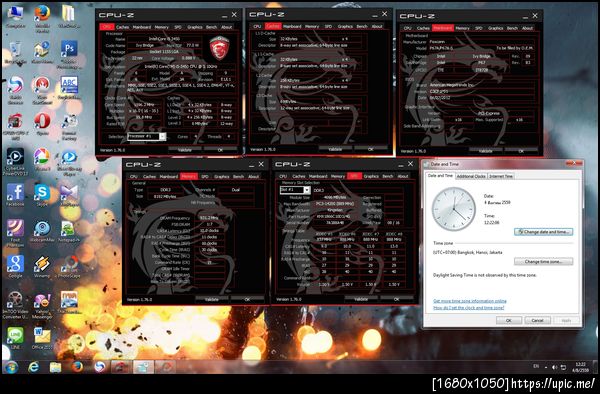The width and height of the screenshot is (600, 394).
Task: Click the Change time zone button
Action: [x=544, y=262]
